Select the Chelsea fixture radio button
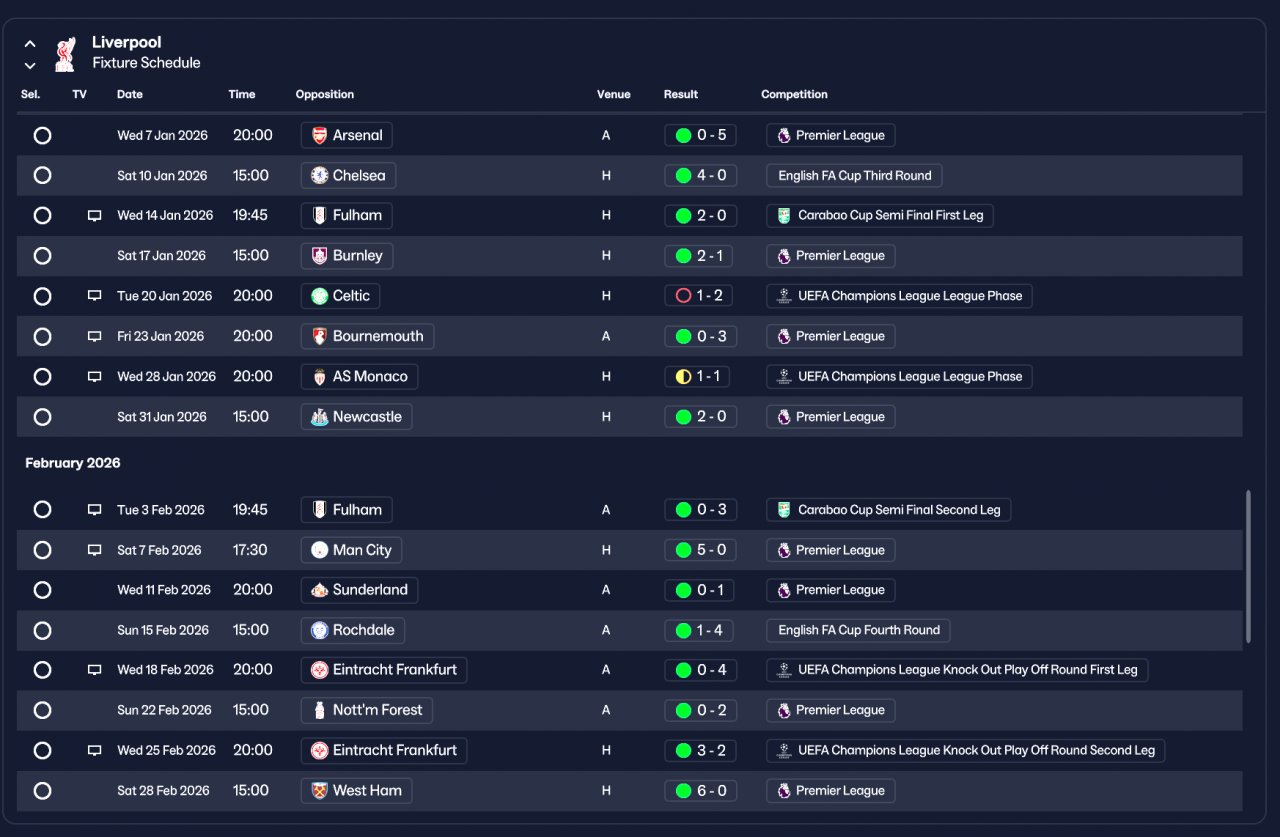Screen dimensions: 1280x837 pos(42,175)
